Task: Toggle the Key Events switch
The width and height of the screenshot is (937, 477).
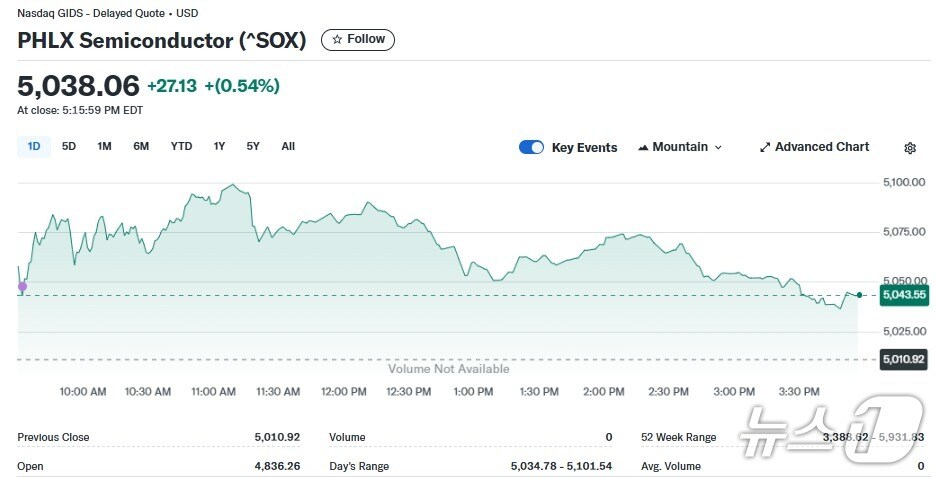Action: (x=531, y=148)
